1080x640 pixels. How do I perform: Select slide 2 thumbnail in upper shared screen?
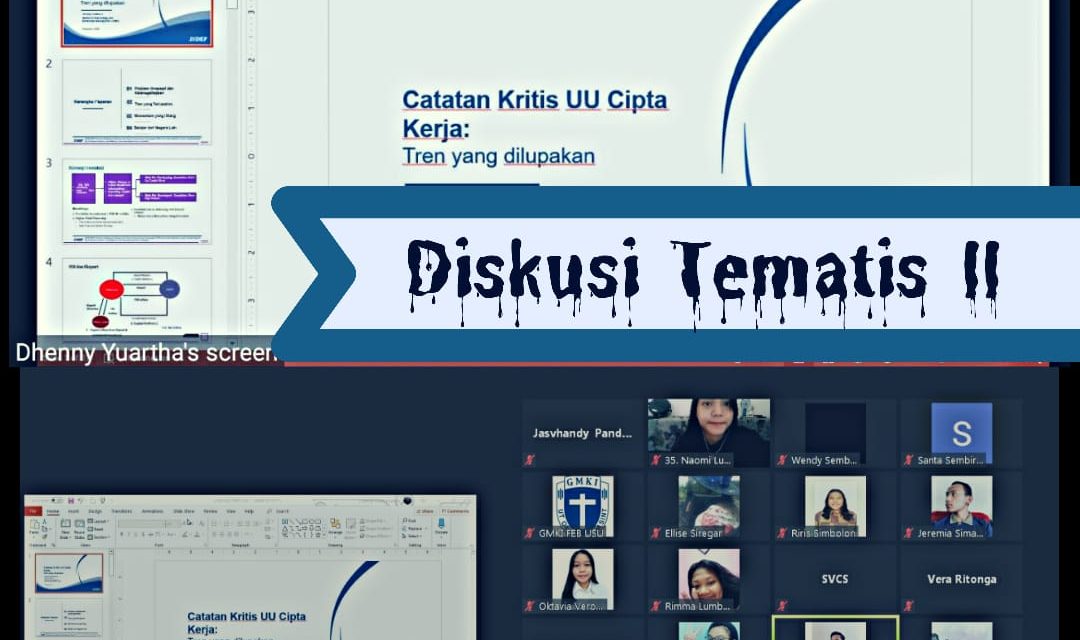(x=136, y=101)
